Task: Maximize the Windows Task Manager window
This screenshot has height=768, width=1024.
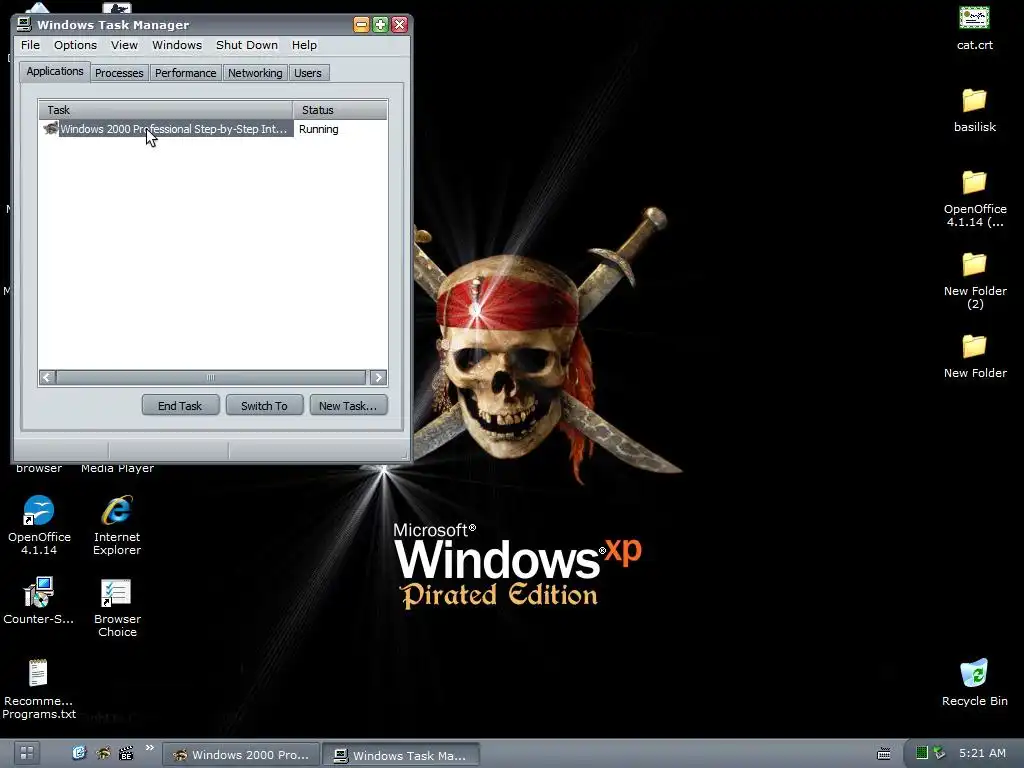Action: 380,25
